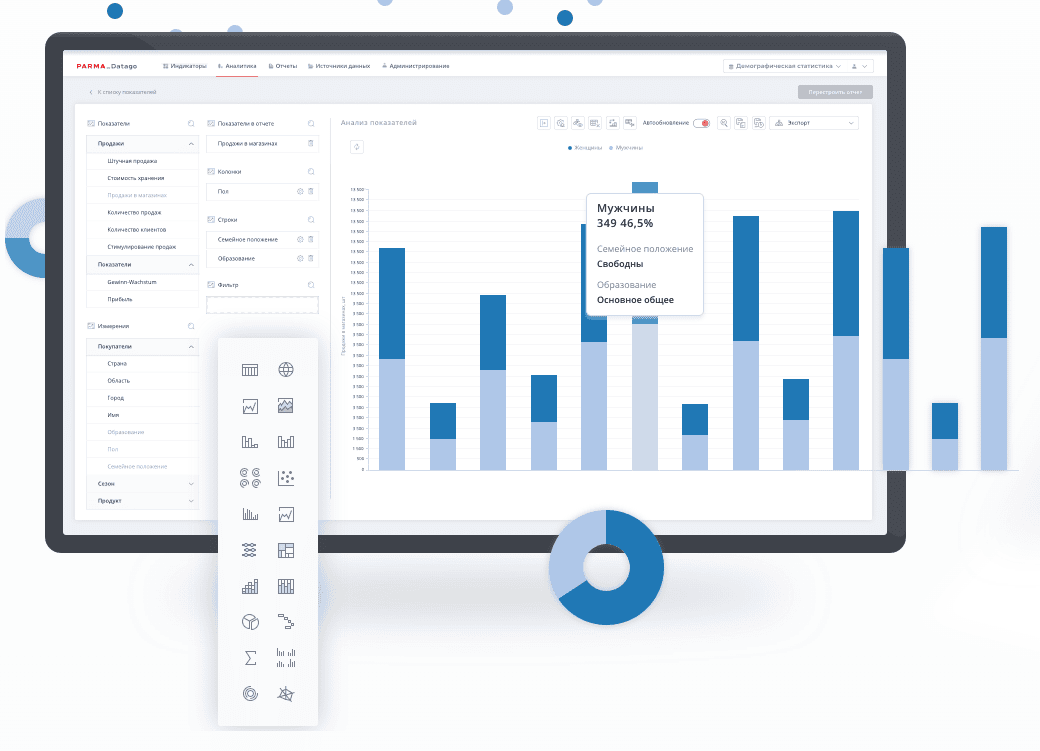Delete Семейное положение row with trash icon
This screenshot has width=1040, height=751.
click(x=311, y=239)
